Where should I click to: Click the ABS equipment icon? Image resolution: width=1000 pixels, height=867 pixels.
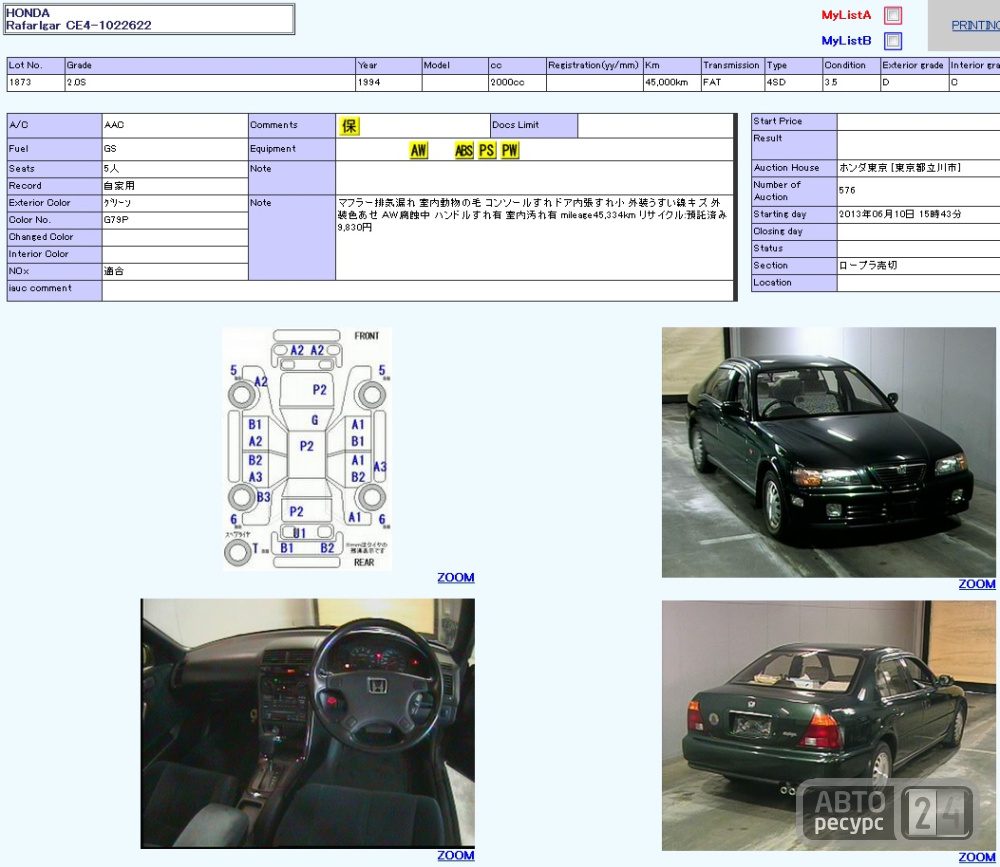[464, 150]
